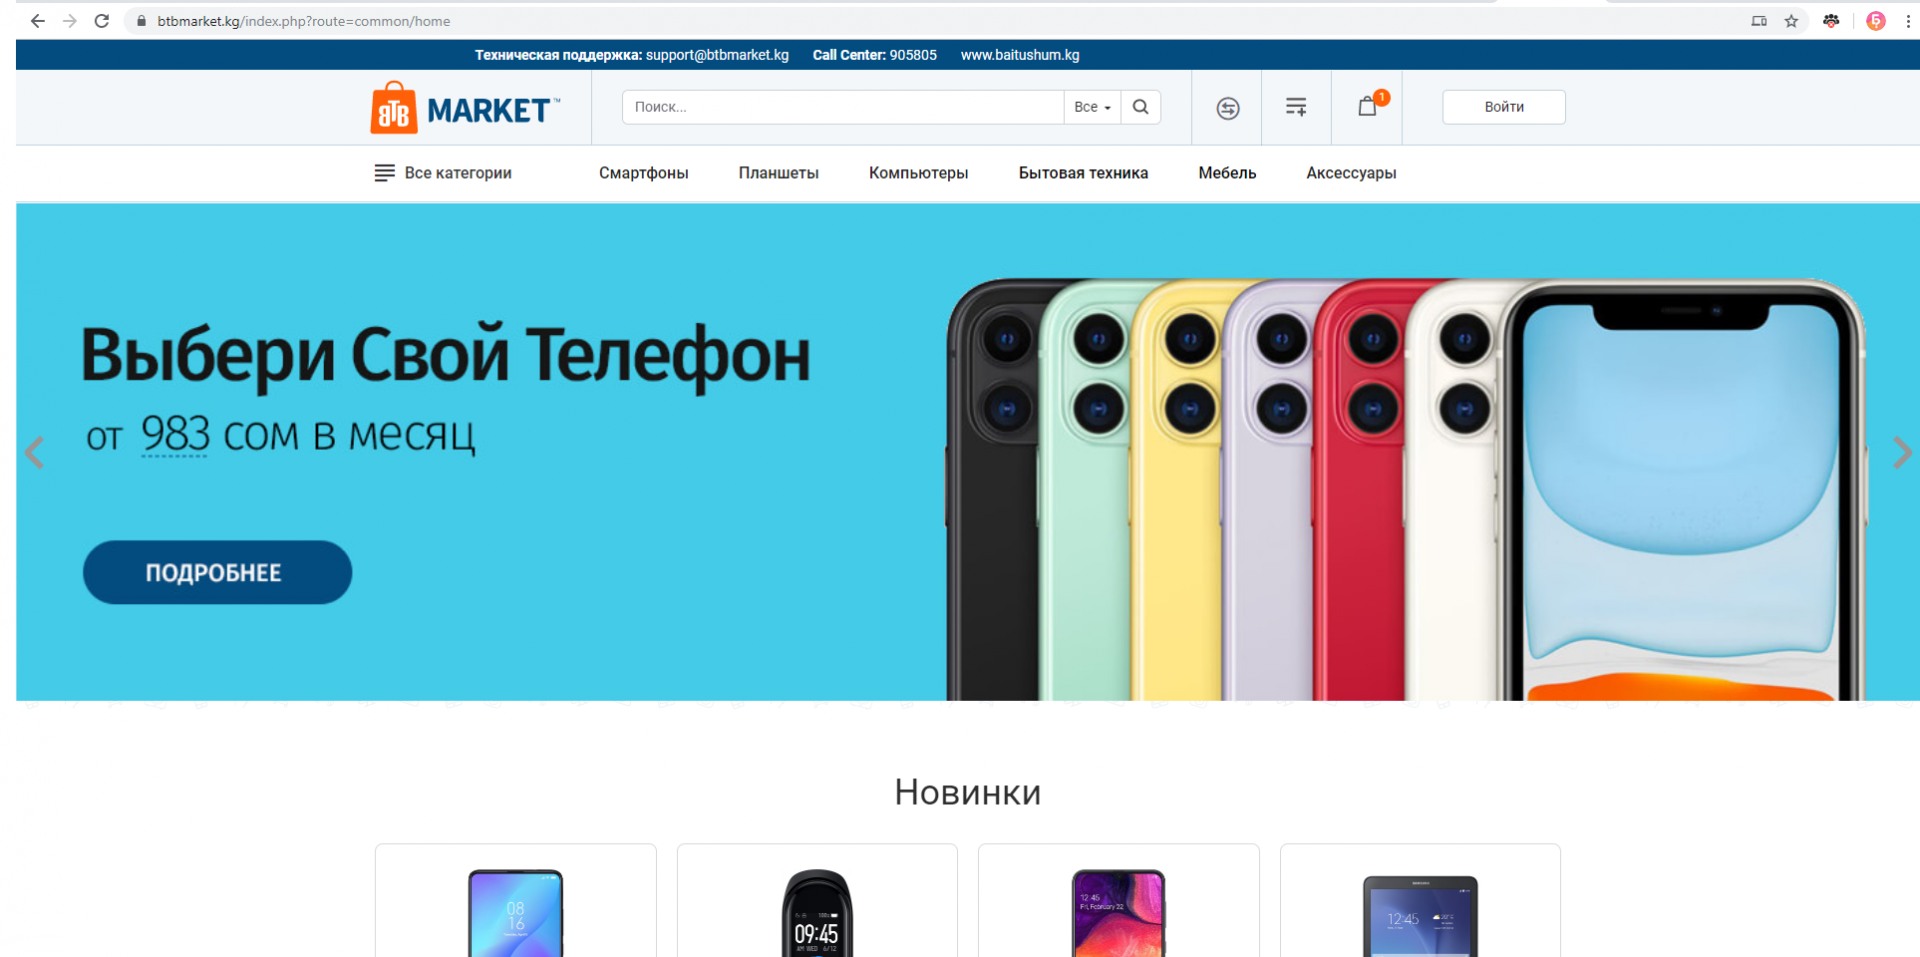Screen dimensions: 1920x957
Task: Show the next banner slide
Action: (1902, 453)
